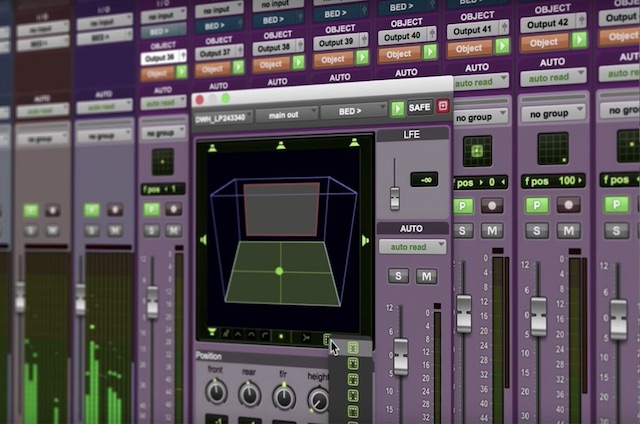Image resolution: width=640 pixels, height=424 pixels.
Task: Click the scissors-shaped icon in the panner toolbar
Action: pyautogui.click(x=305, y=337)
